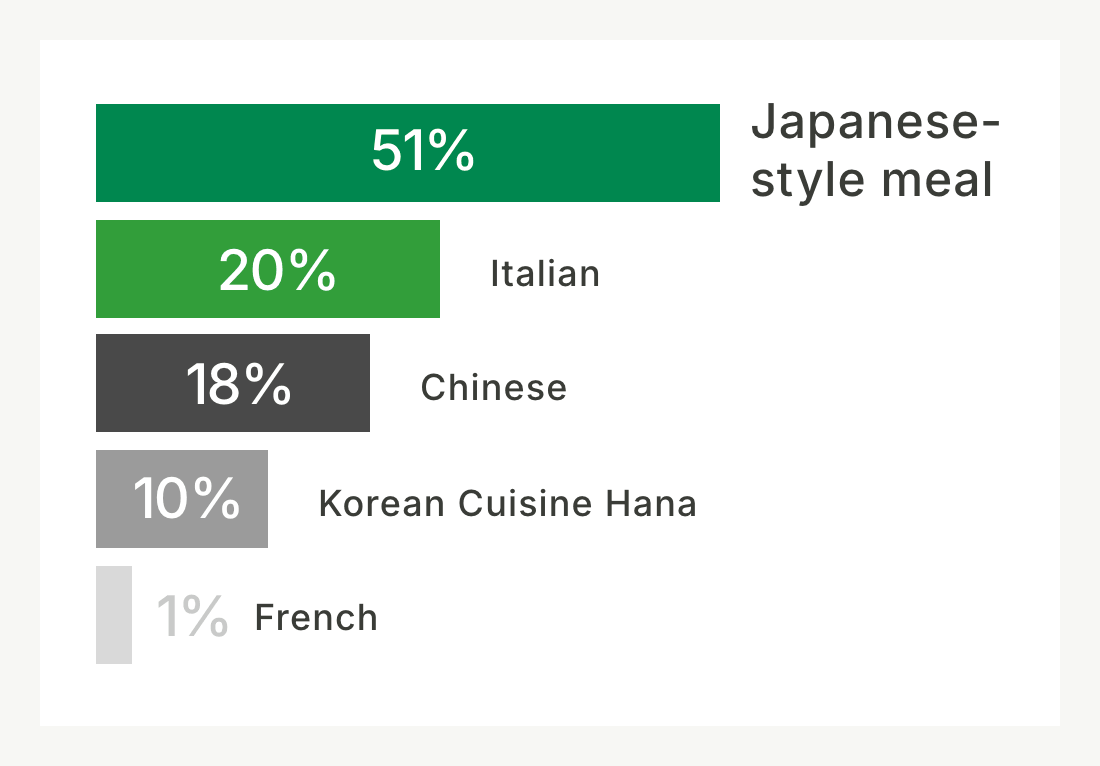The width and height of the screenshot is (1100, 766).
Task: Select the Italian label text
Action: tap(545, 274)
